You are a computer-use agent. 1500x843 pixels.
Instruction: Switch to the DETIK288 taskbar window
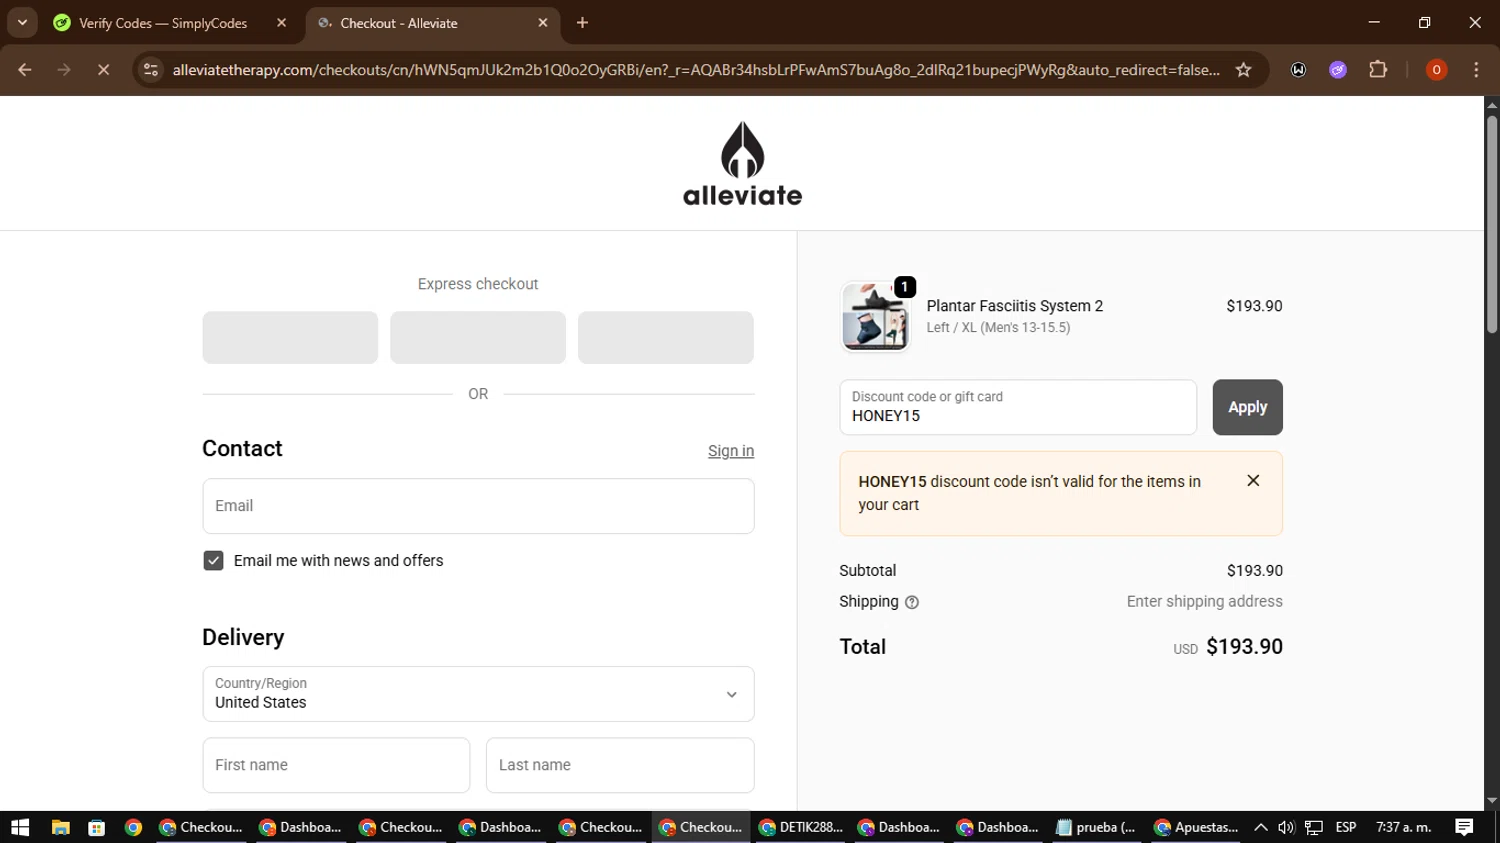(x=801, y=827)
